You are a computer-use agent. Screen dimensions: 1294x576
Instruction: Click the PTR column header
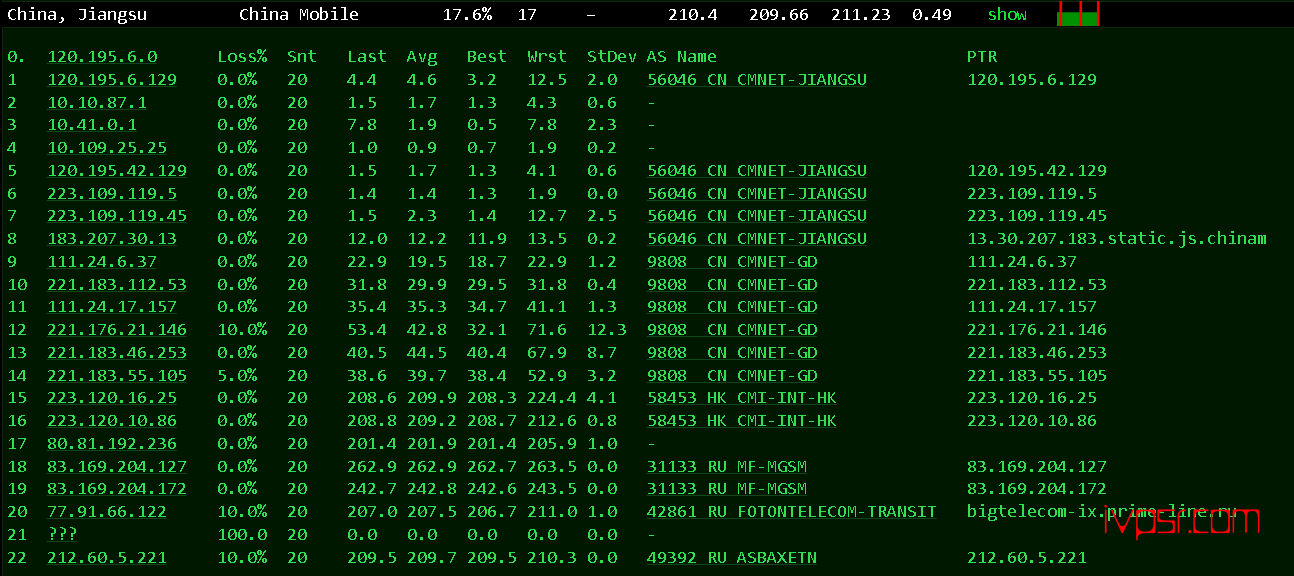982,57
